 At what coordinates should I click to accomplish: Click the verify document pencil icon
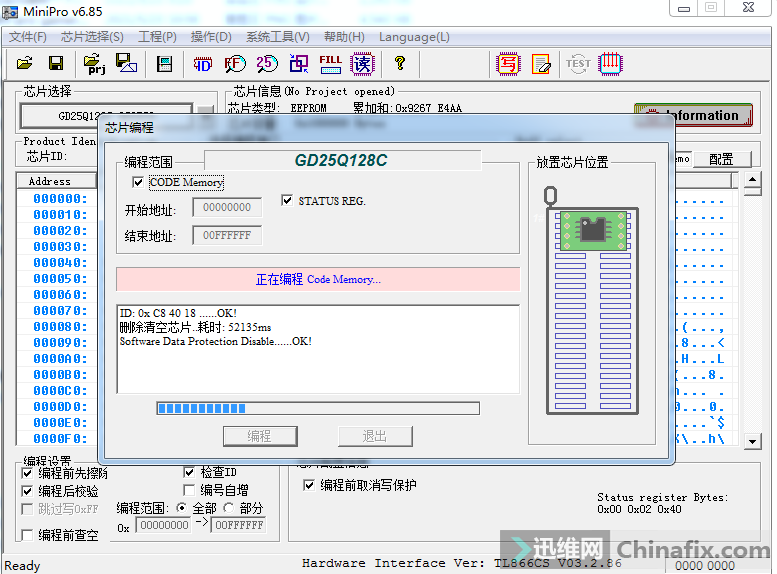coord(541,64)
